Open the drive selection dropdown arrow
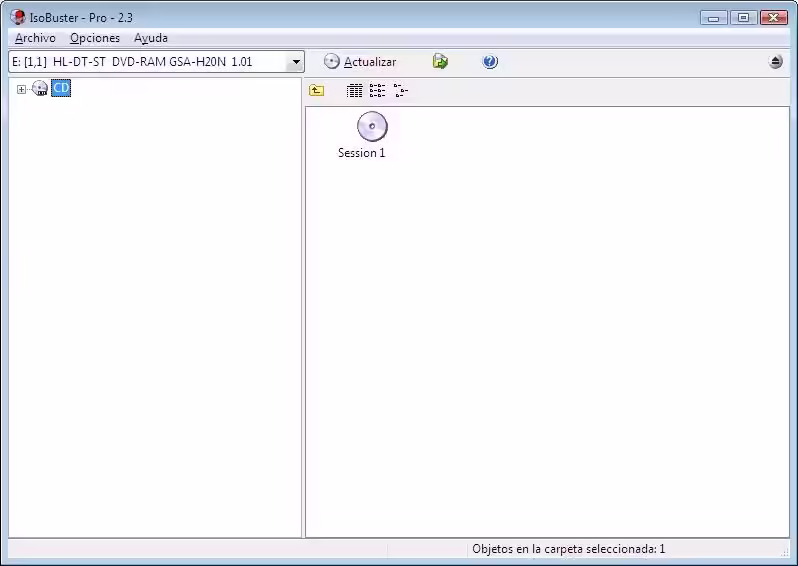798x566 pixels. coord(296,62)
